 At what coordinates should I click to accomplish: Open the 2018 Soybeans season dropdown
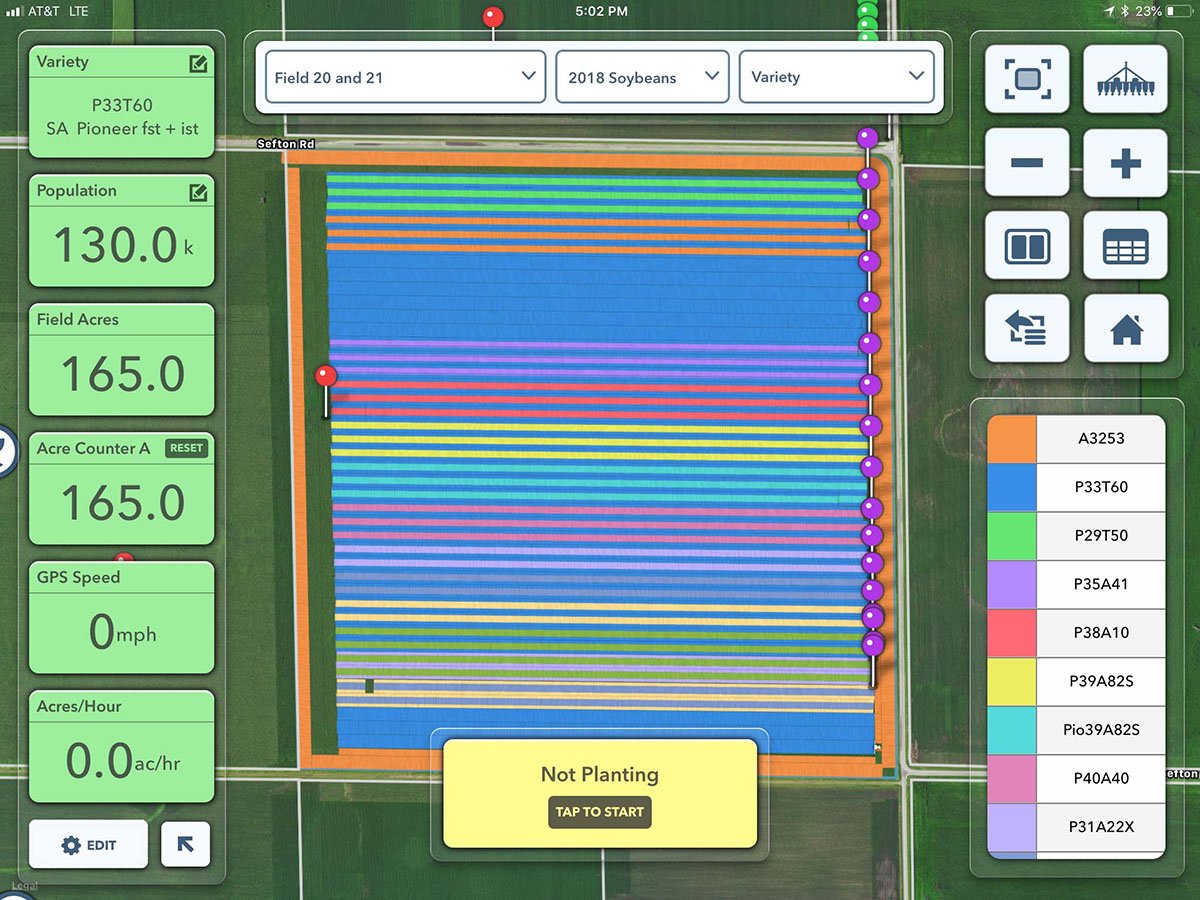click(x=641, y=76)
